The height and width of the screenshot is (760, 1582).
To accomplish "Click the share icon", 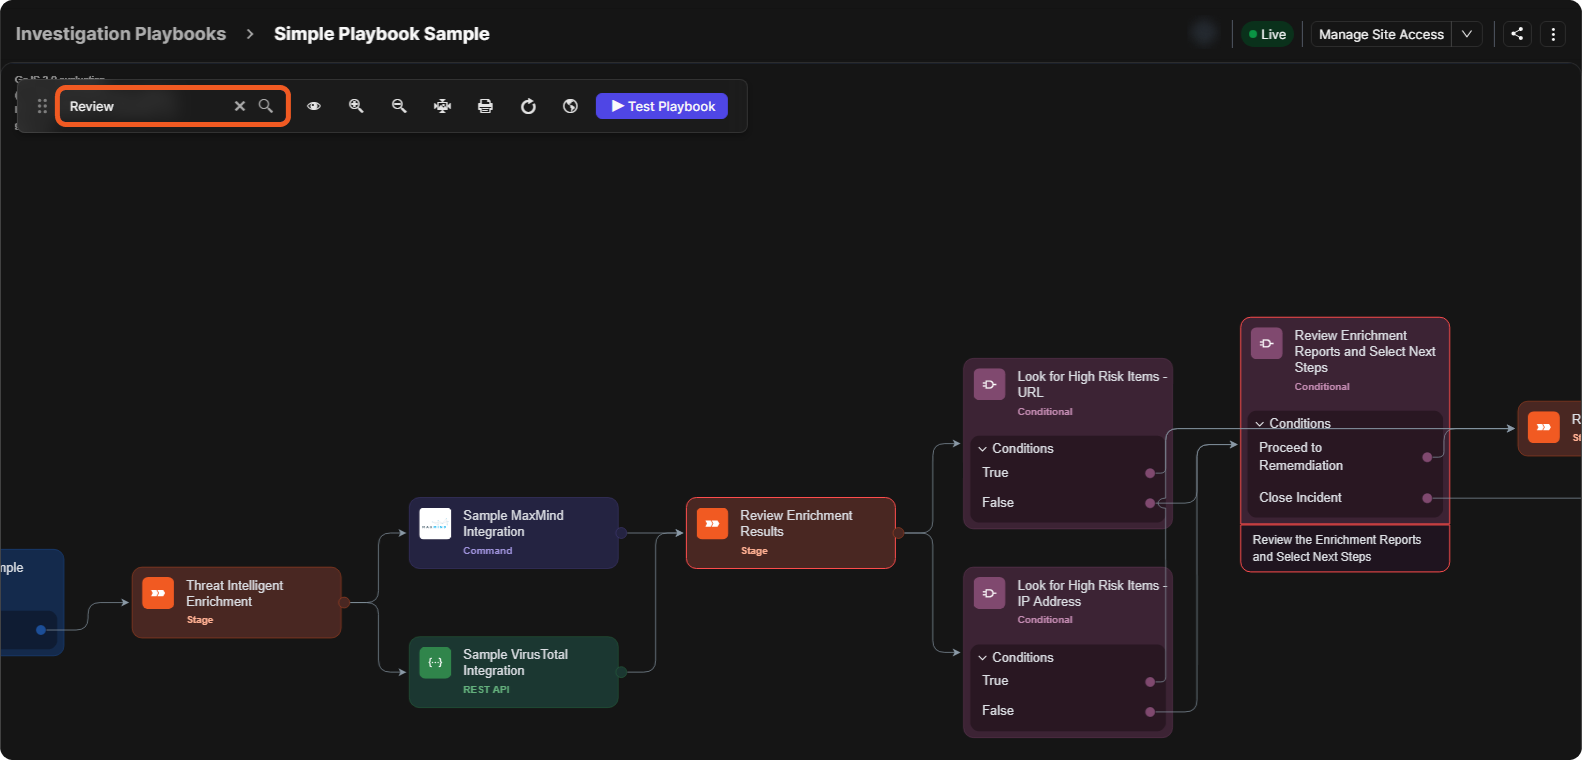I will [1517, 34].
